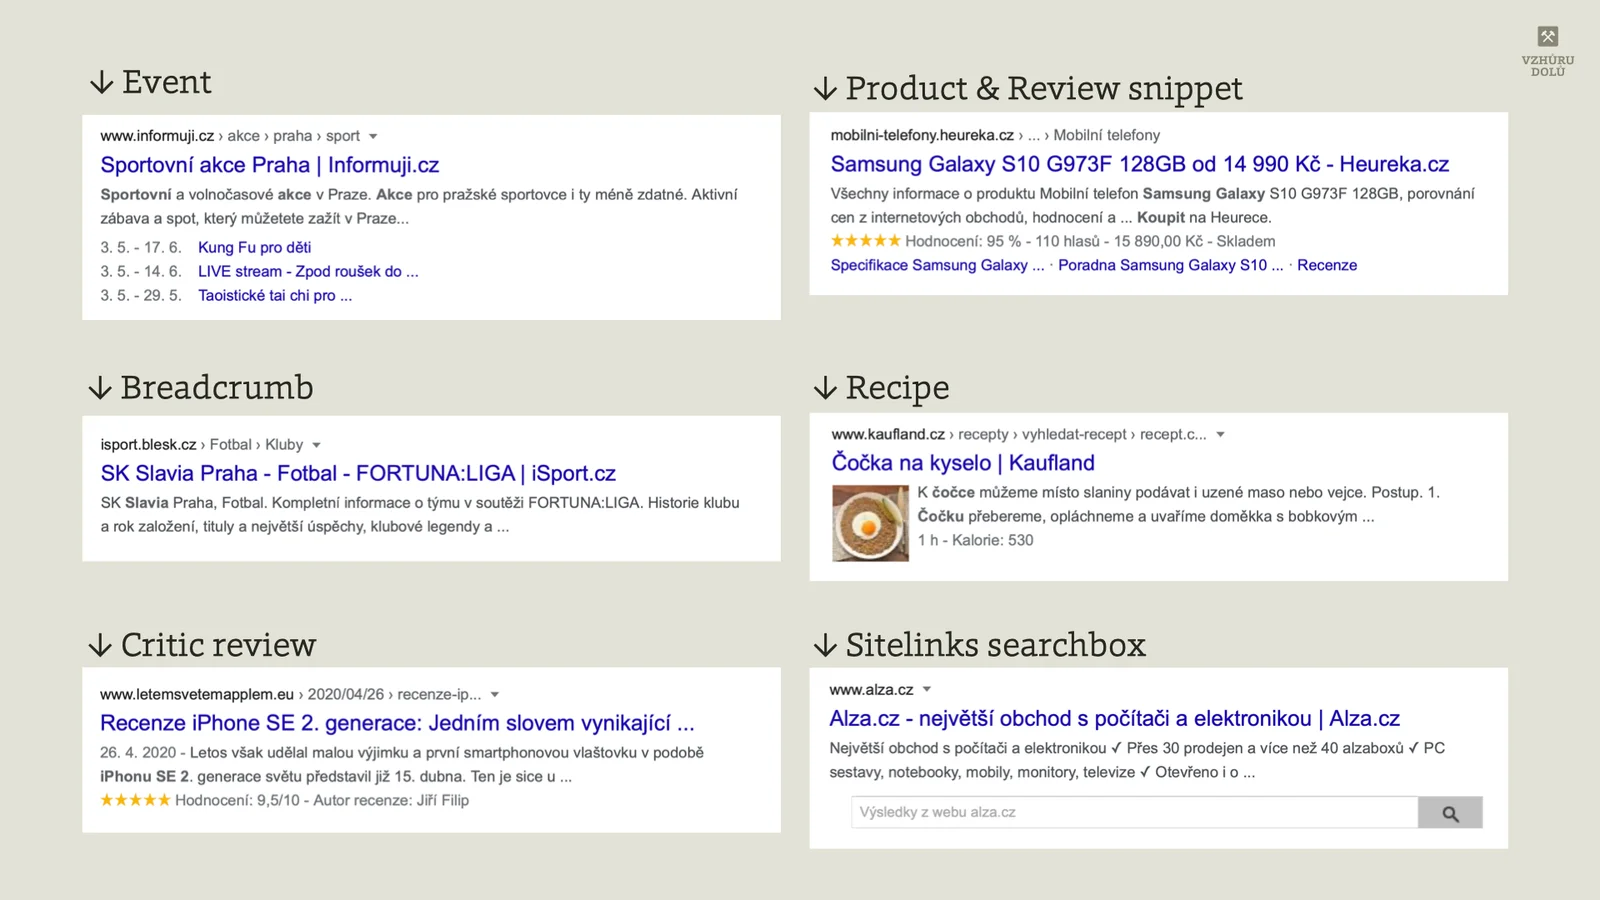This screenshot has height=900, width=1600.
Task: Click the down arrow before the Recipe heading
Action: point(825,389)
